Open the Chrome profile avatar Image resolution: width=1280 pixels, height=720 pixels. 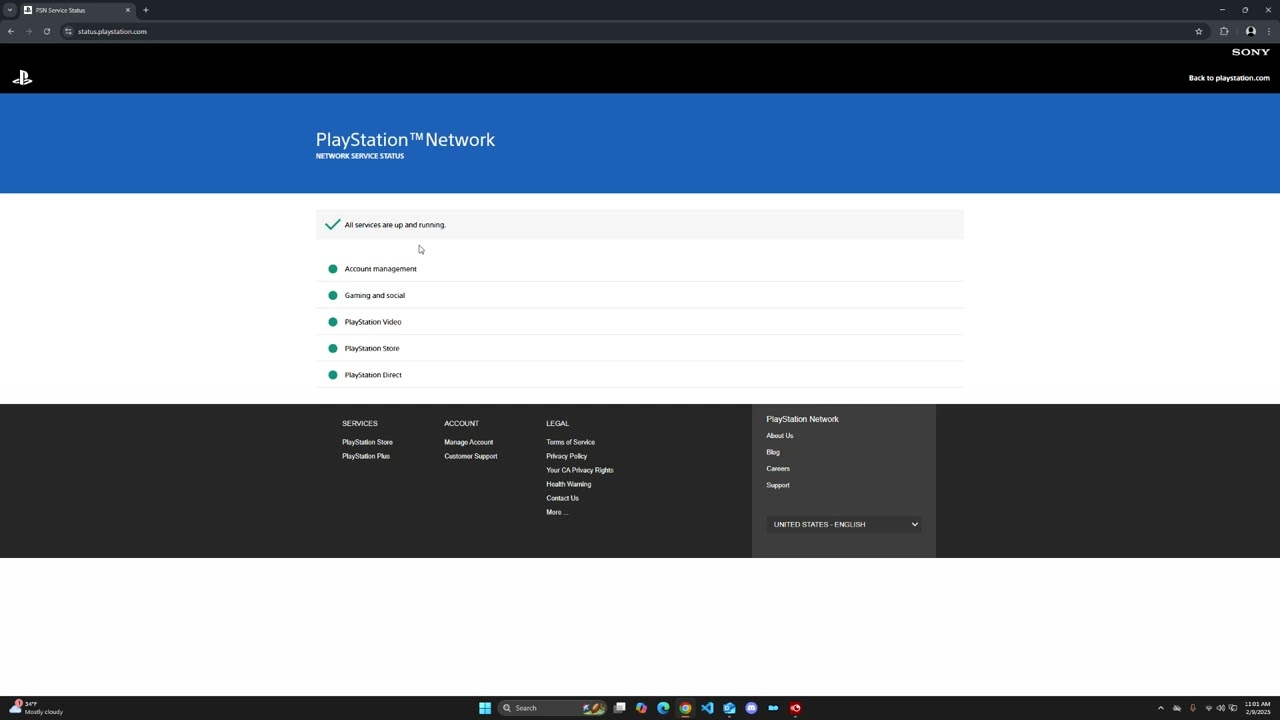tap(1250, 31)
